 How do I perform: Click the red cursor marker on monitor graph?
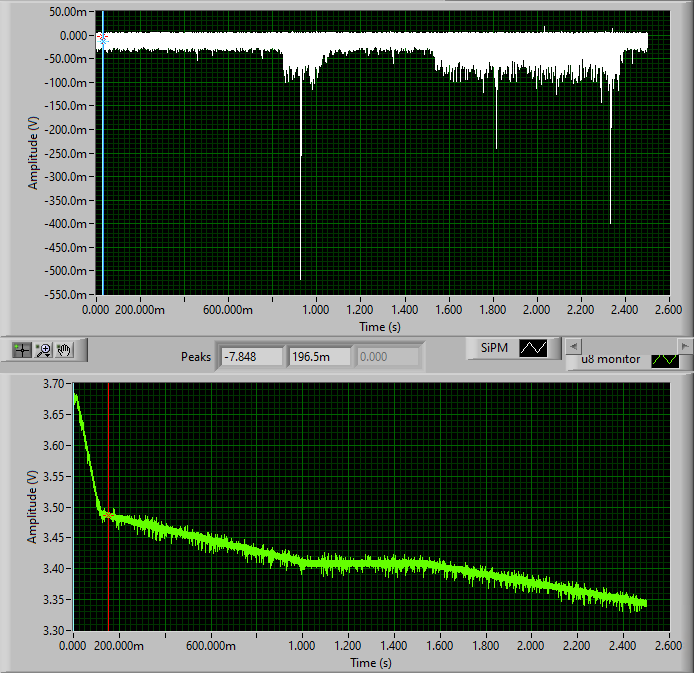[108, 515]
